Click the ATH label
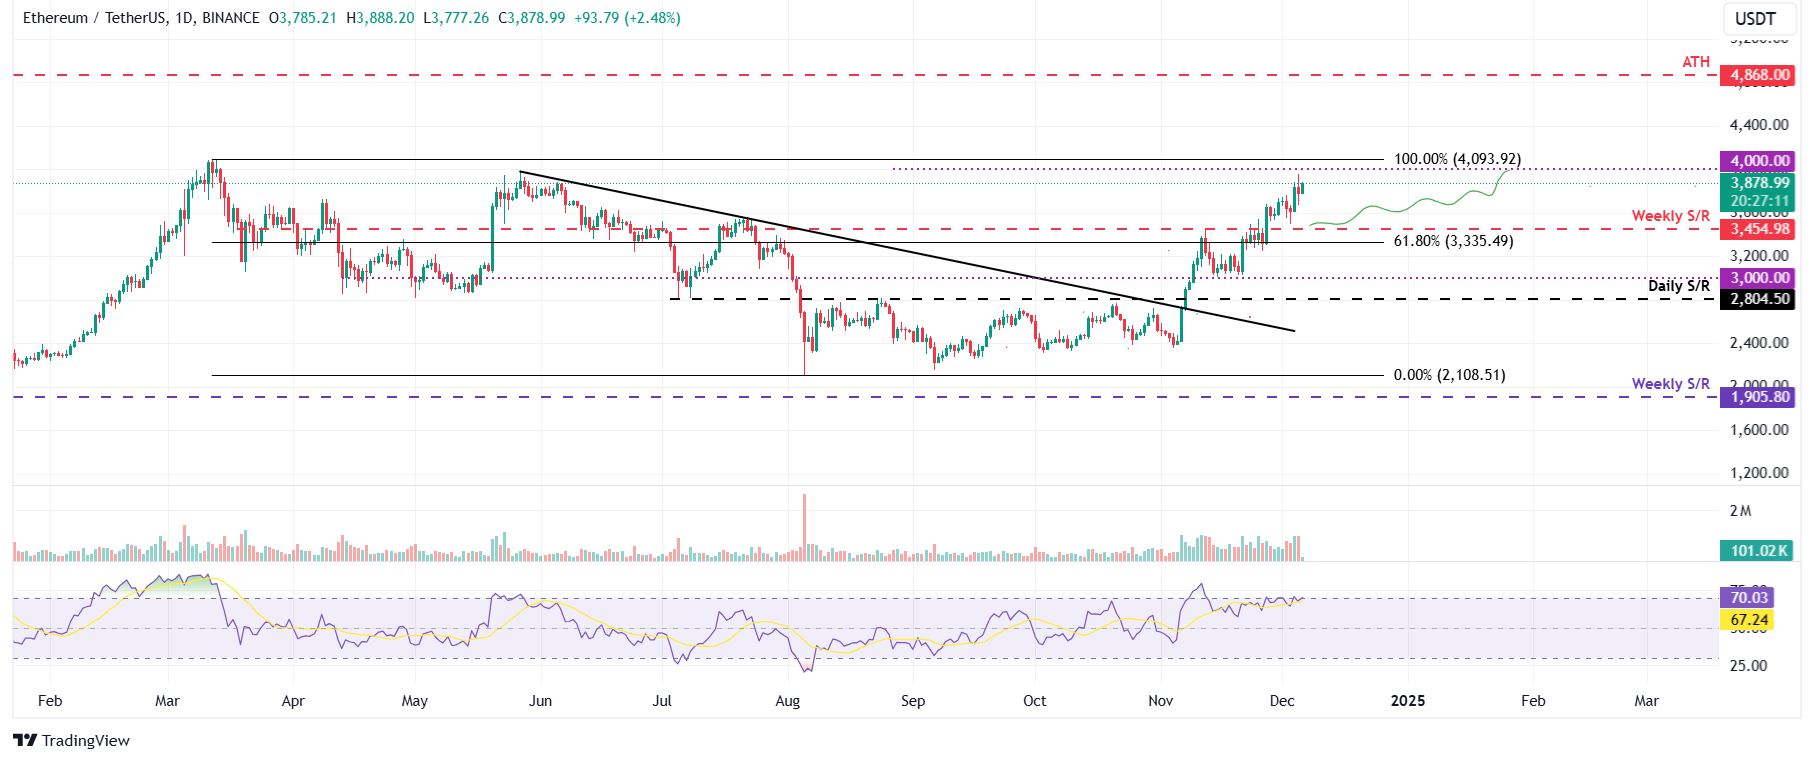1814x762 pixels. [1696, 62]
